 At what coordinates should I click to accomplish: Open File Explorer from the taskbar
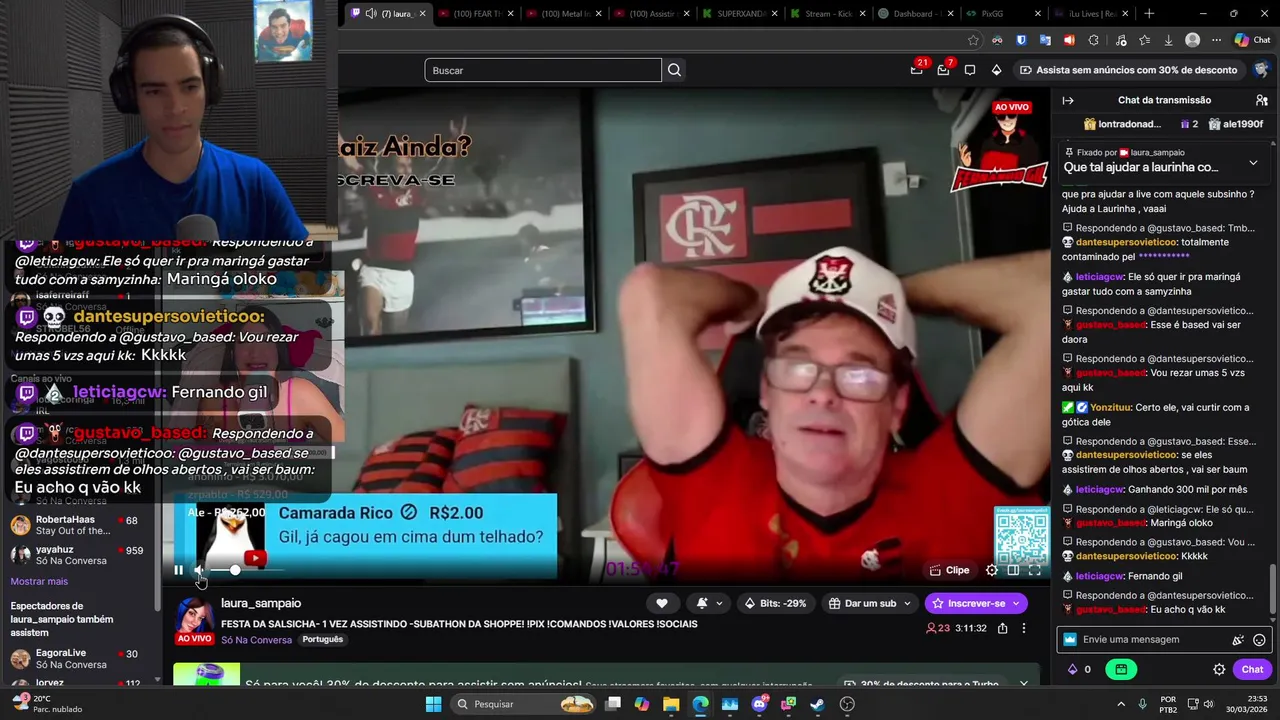point(671,704)
